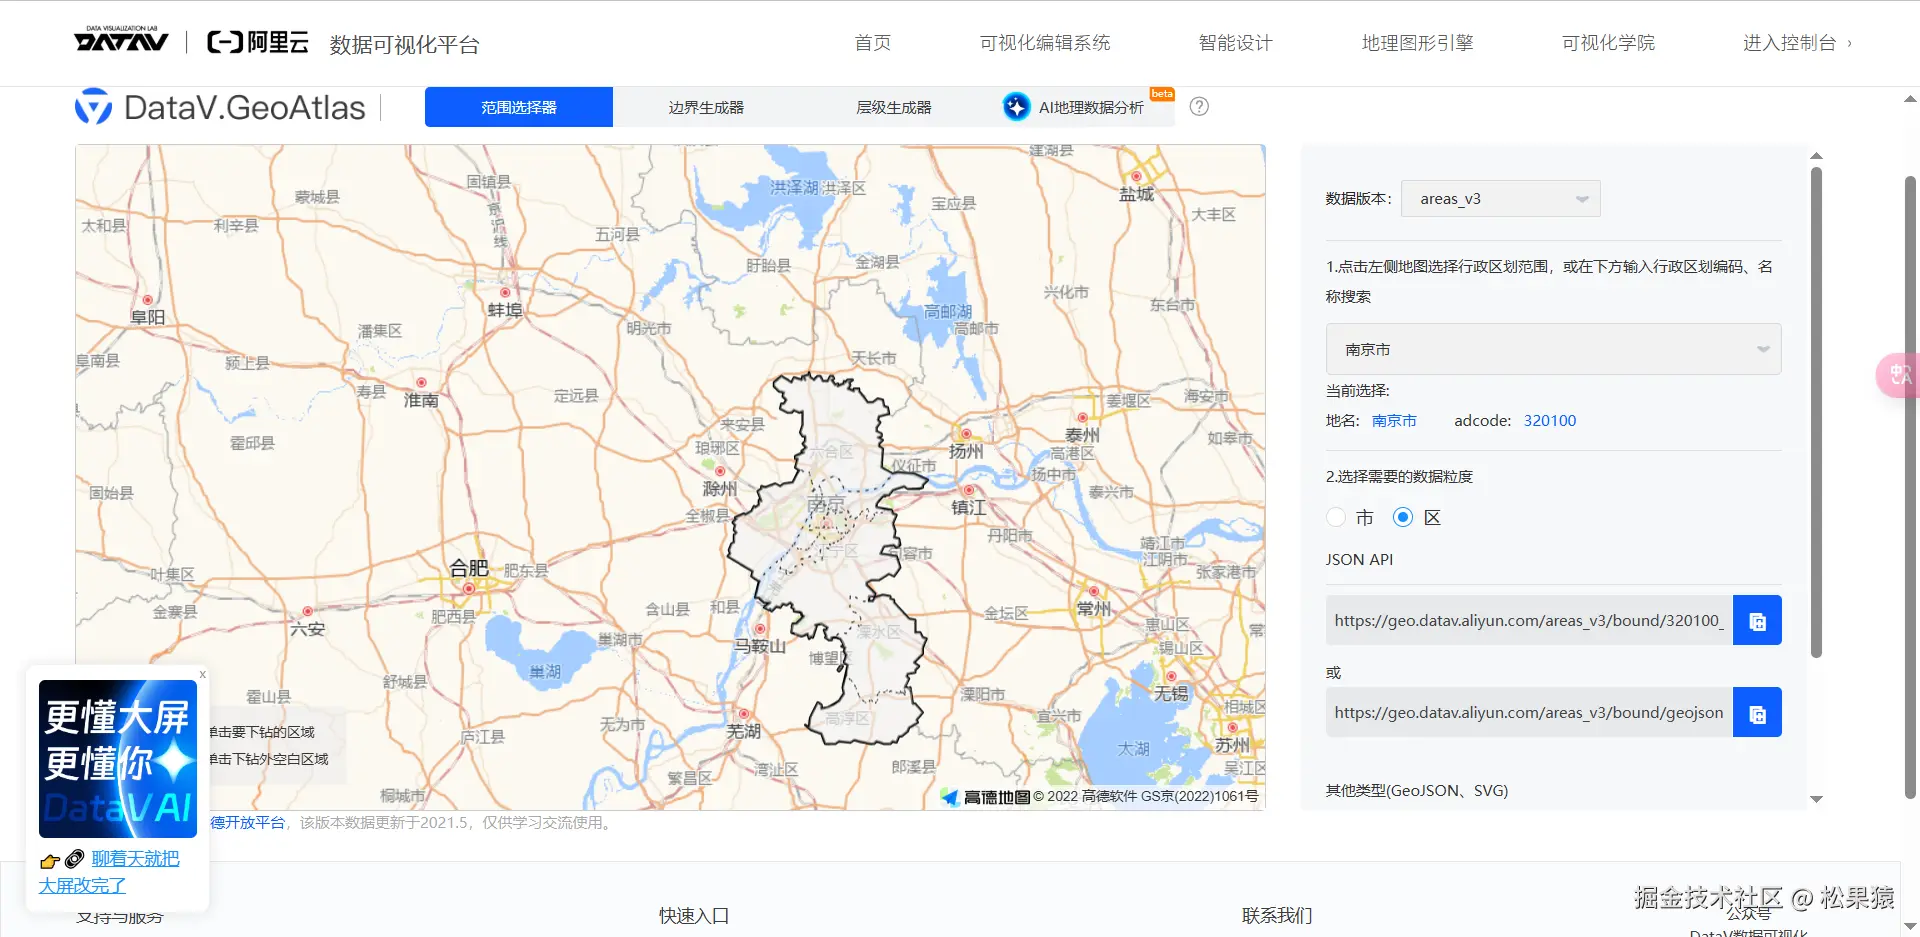Open 地理图形引擎 in the top navigation

pyautogui.click(x=1418, y=43)
